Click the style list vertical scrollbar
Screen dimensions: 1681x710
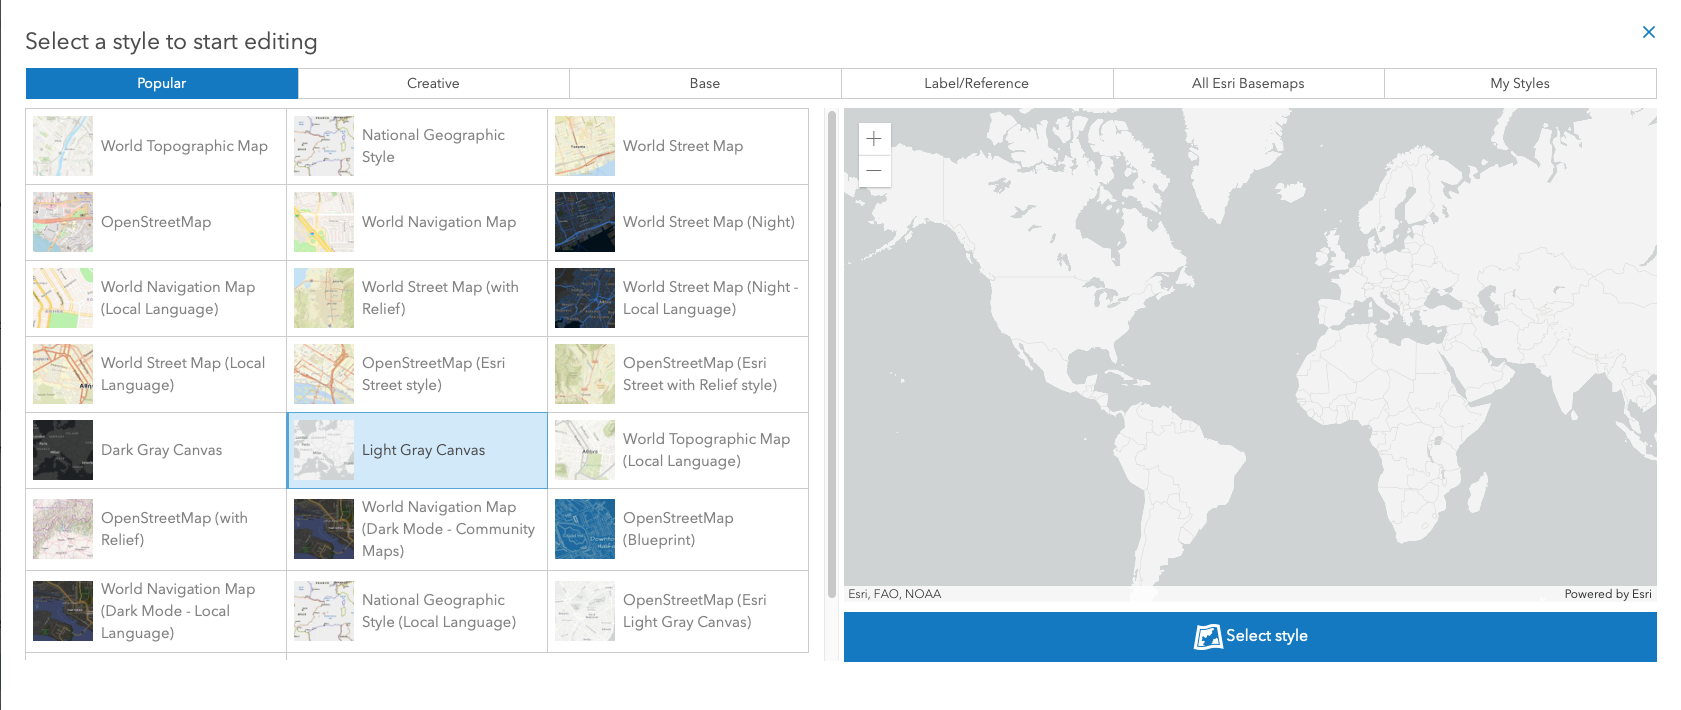(831, 355)
